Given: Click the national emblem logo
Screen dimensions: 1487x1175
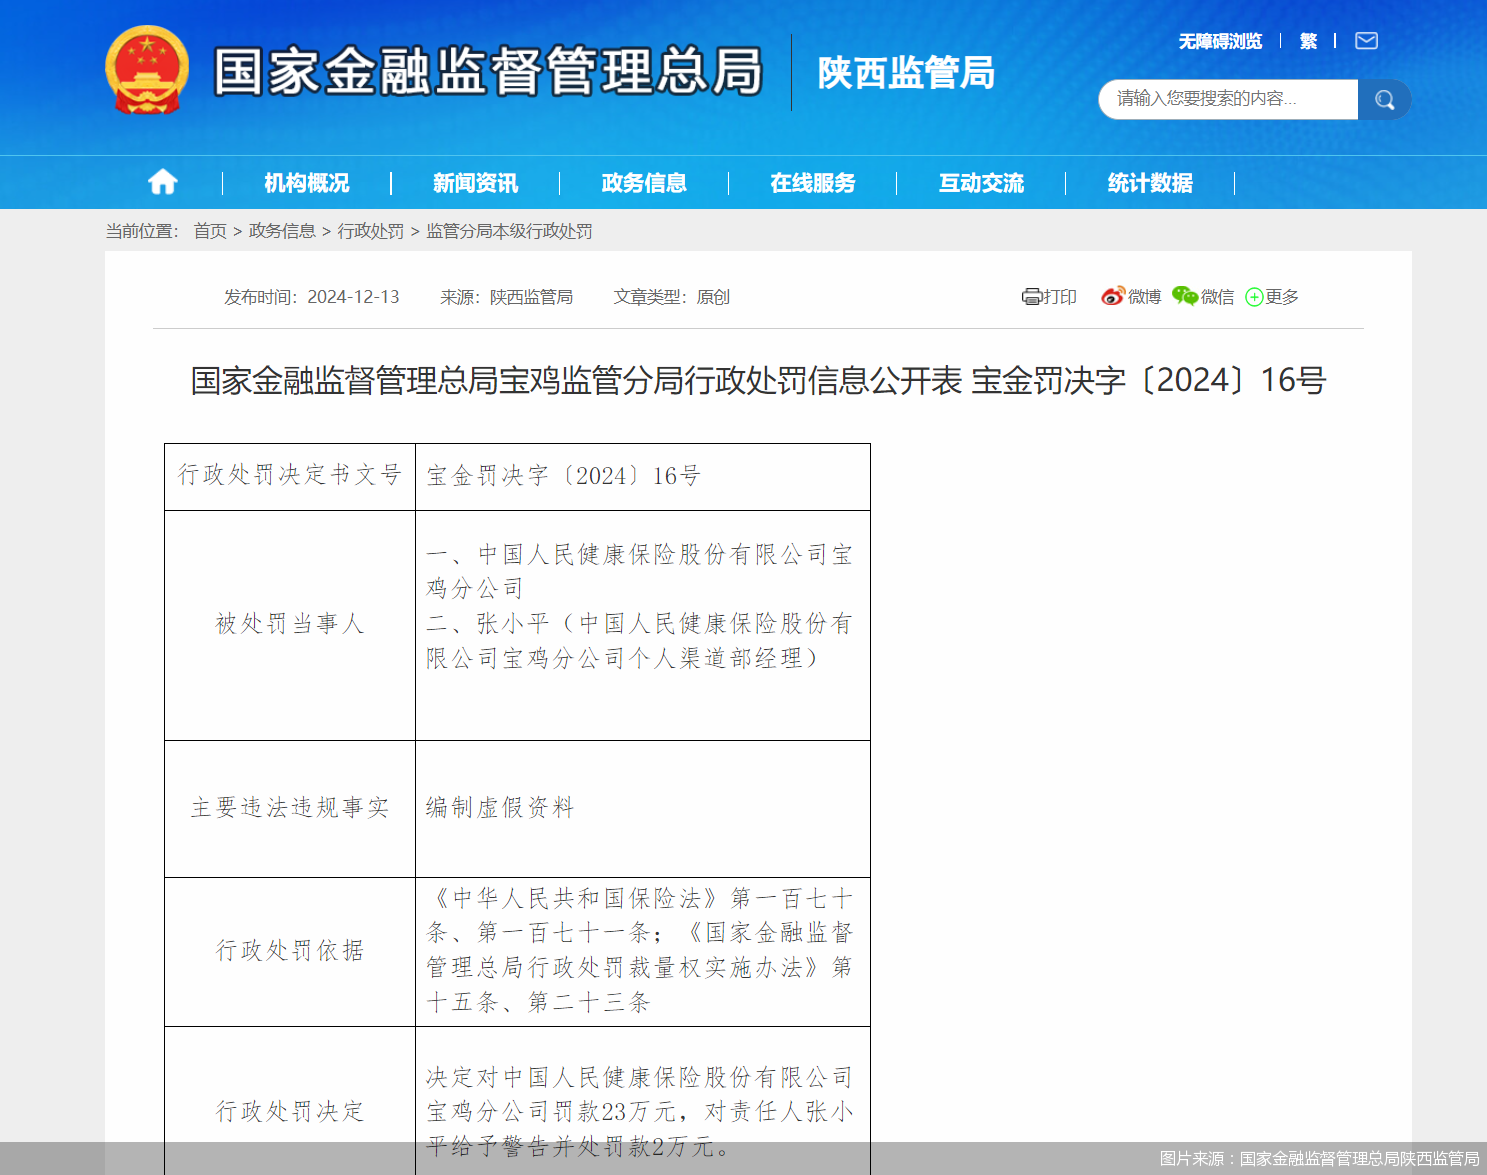Looking at the screenshot, I should point(147,70).
